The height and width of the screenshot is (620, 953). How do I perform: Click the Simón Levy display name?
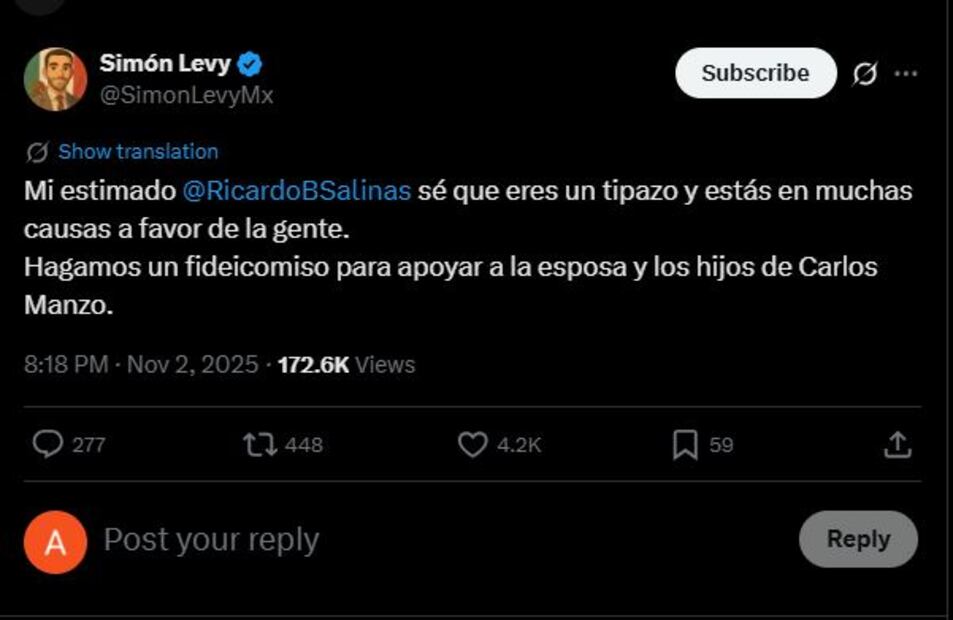point(165,64)
